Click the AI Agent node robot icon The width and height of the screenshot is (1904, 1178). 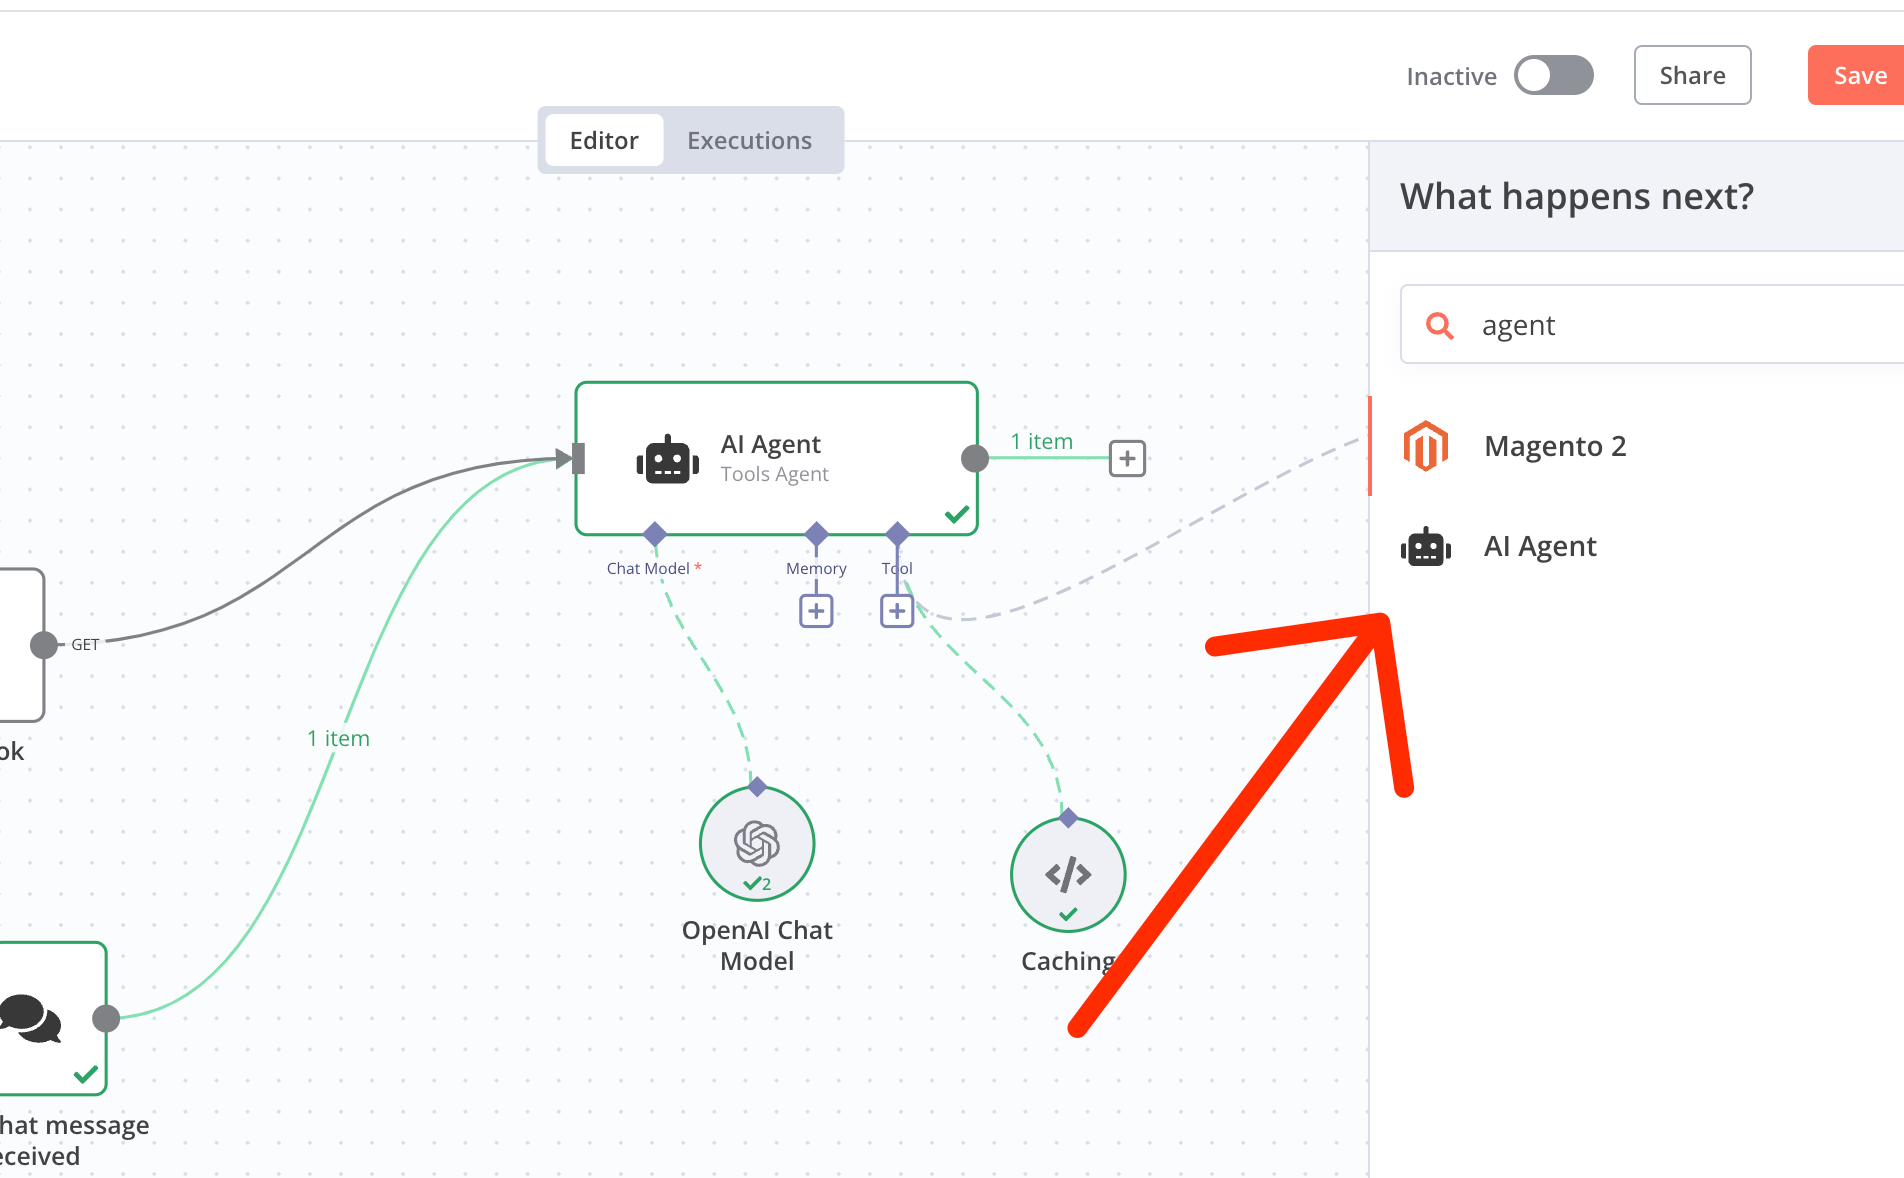[667, 460]
